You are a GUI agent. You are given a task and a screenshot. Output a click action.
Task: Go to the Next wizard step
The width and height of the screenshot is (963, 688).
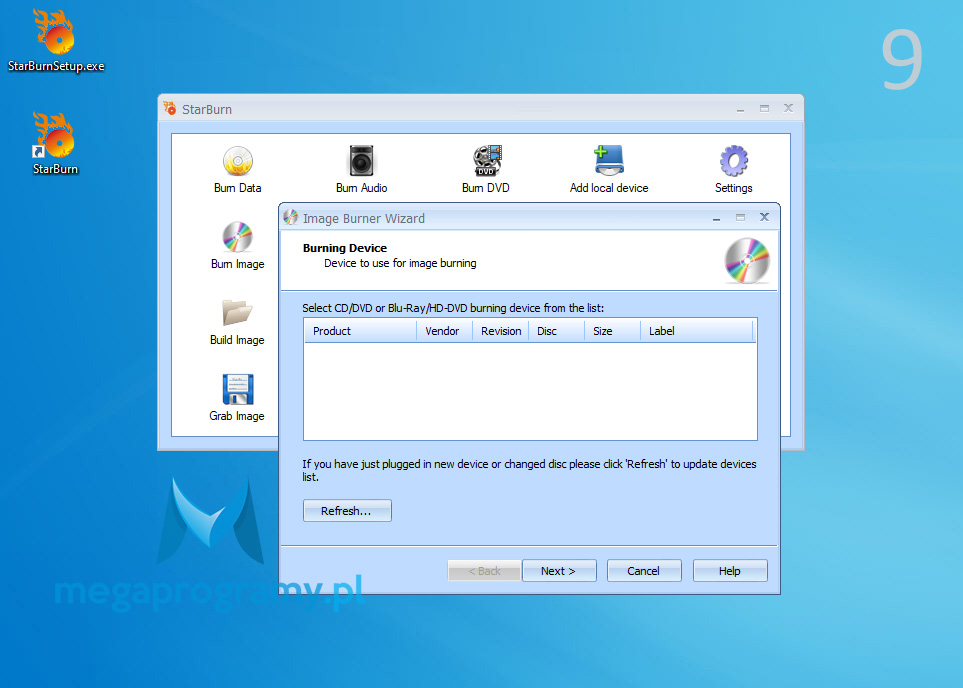559,571
